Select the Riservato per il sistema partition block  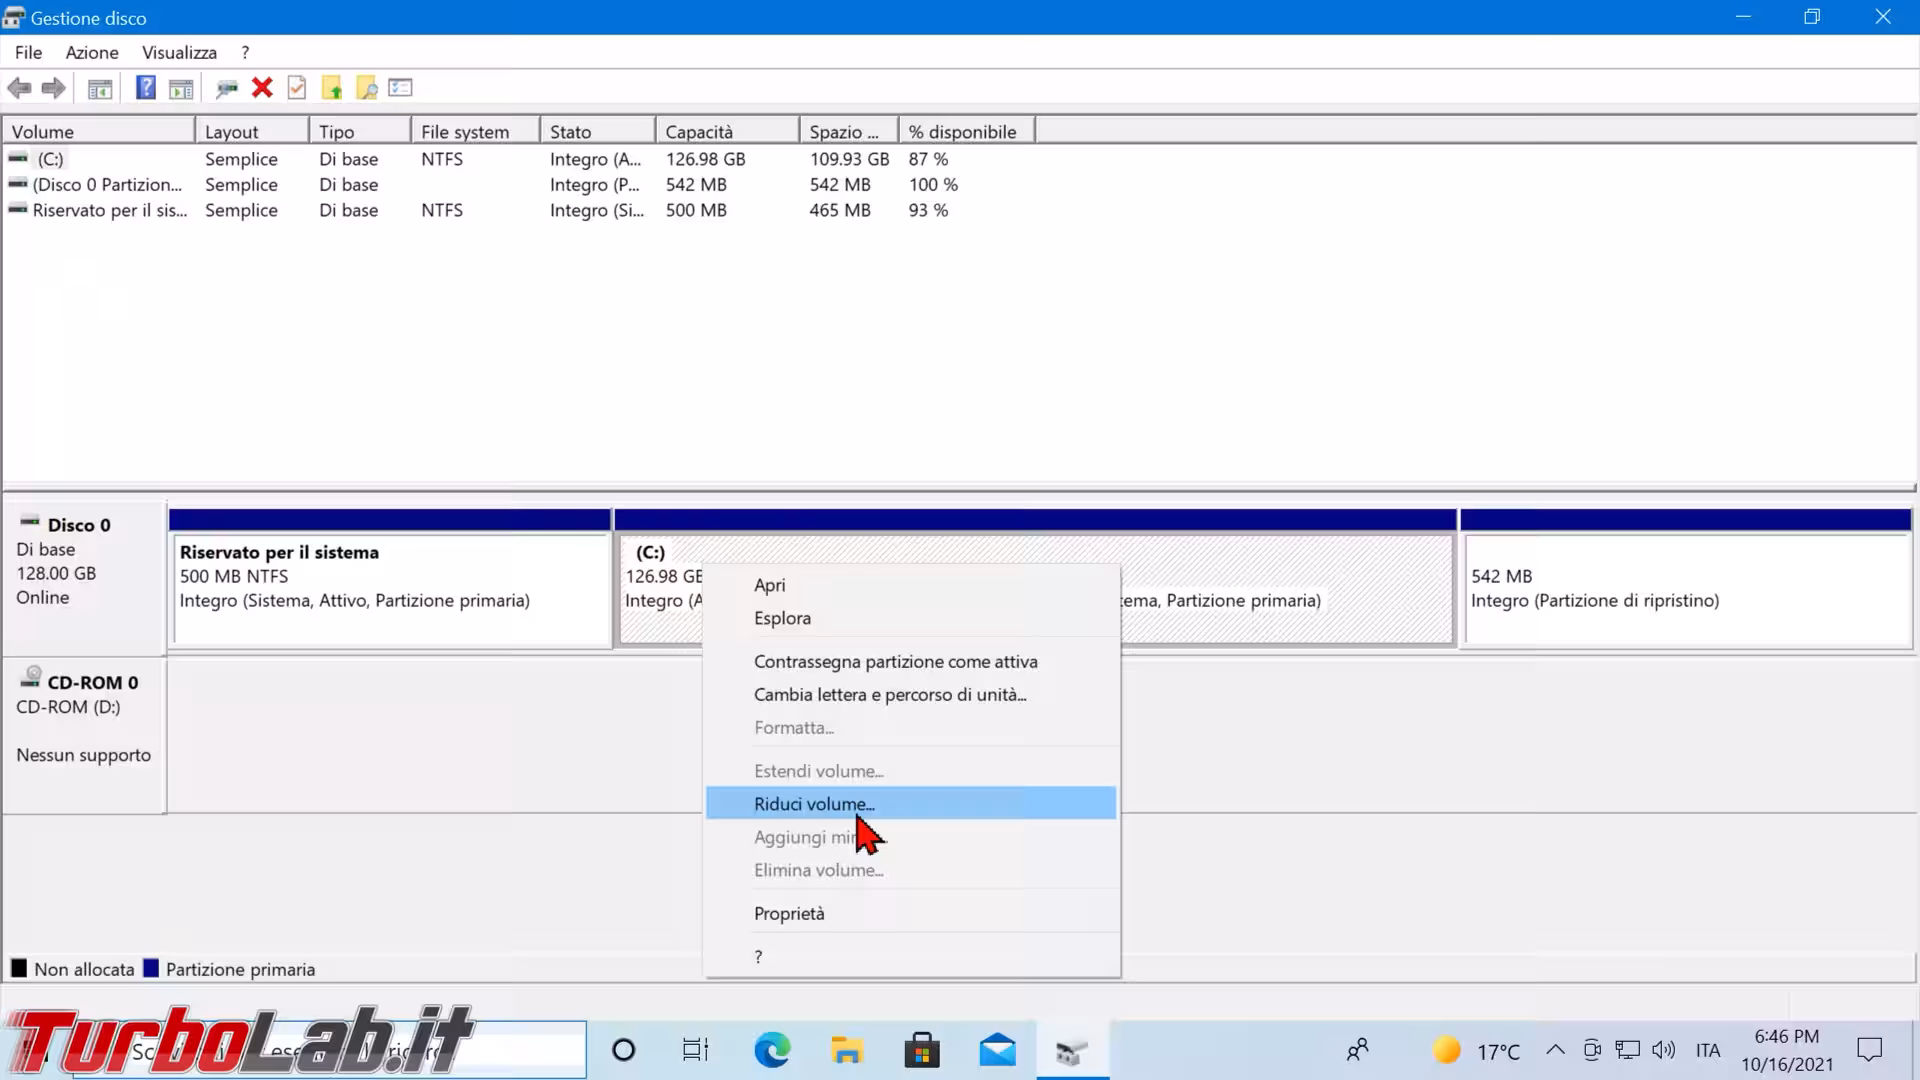(390, 590)
